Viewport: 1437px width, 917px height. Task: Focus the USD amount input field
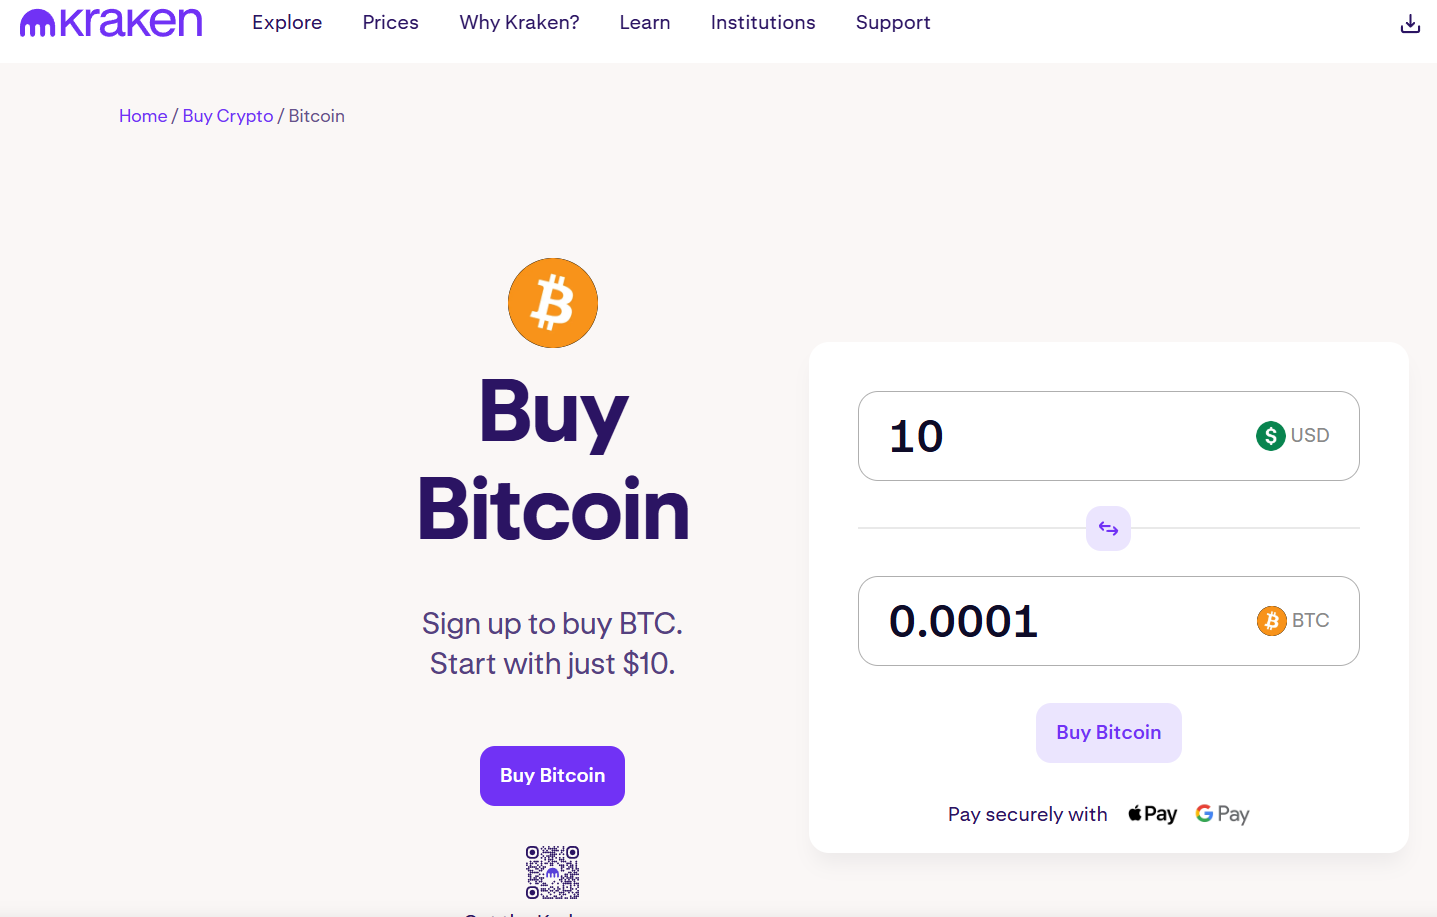(x=1109, y=436)
